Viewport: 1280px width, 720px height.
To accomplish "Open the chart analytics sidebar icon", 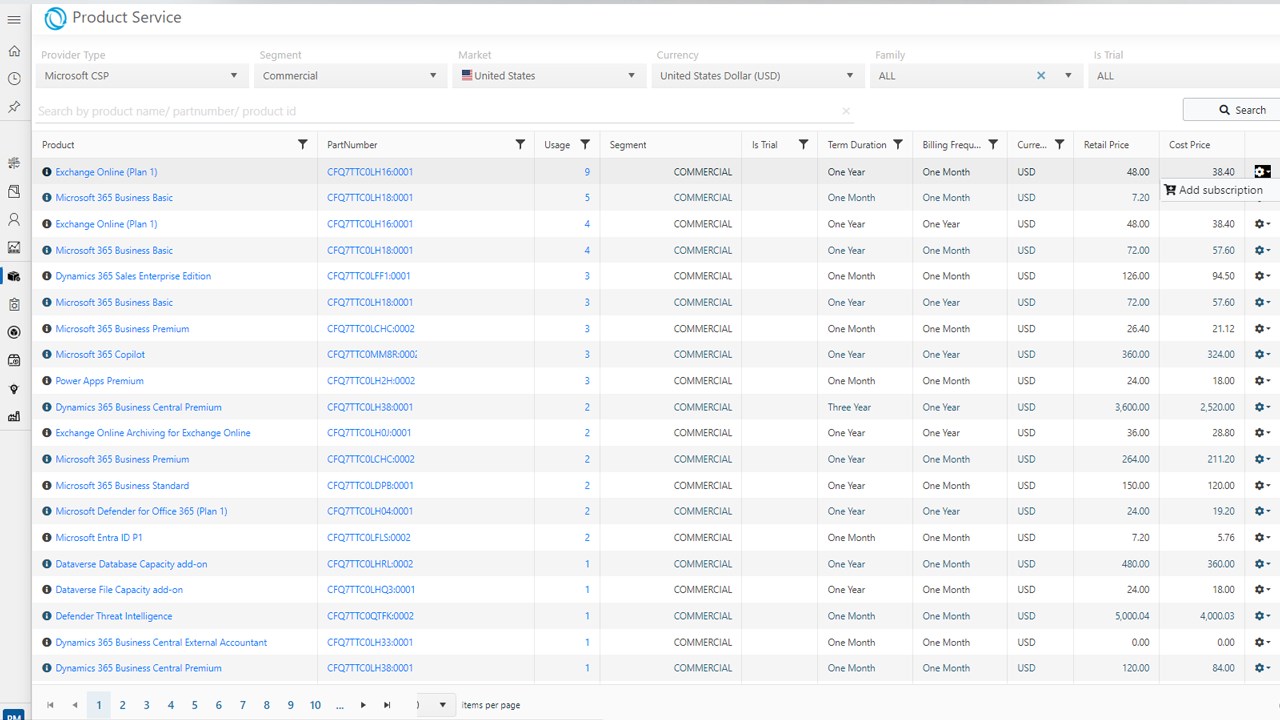I will pos(14,247).
